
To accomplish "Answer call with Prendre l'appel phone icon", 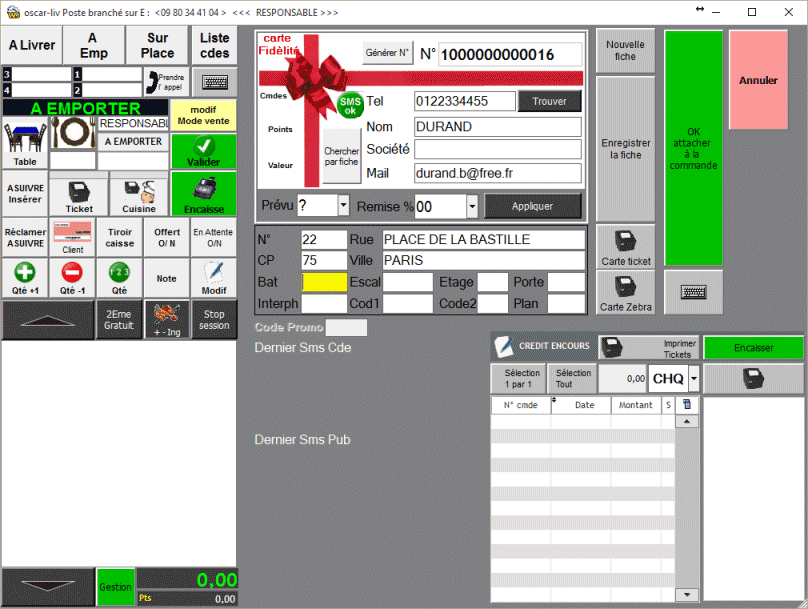I will tap(165, 81).
